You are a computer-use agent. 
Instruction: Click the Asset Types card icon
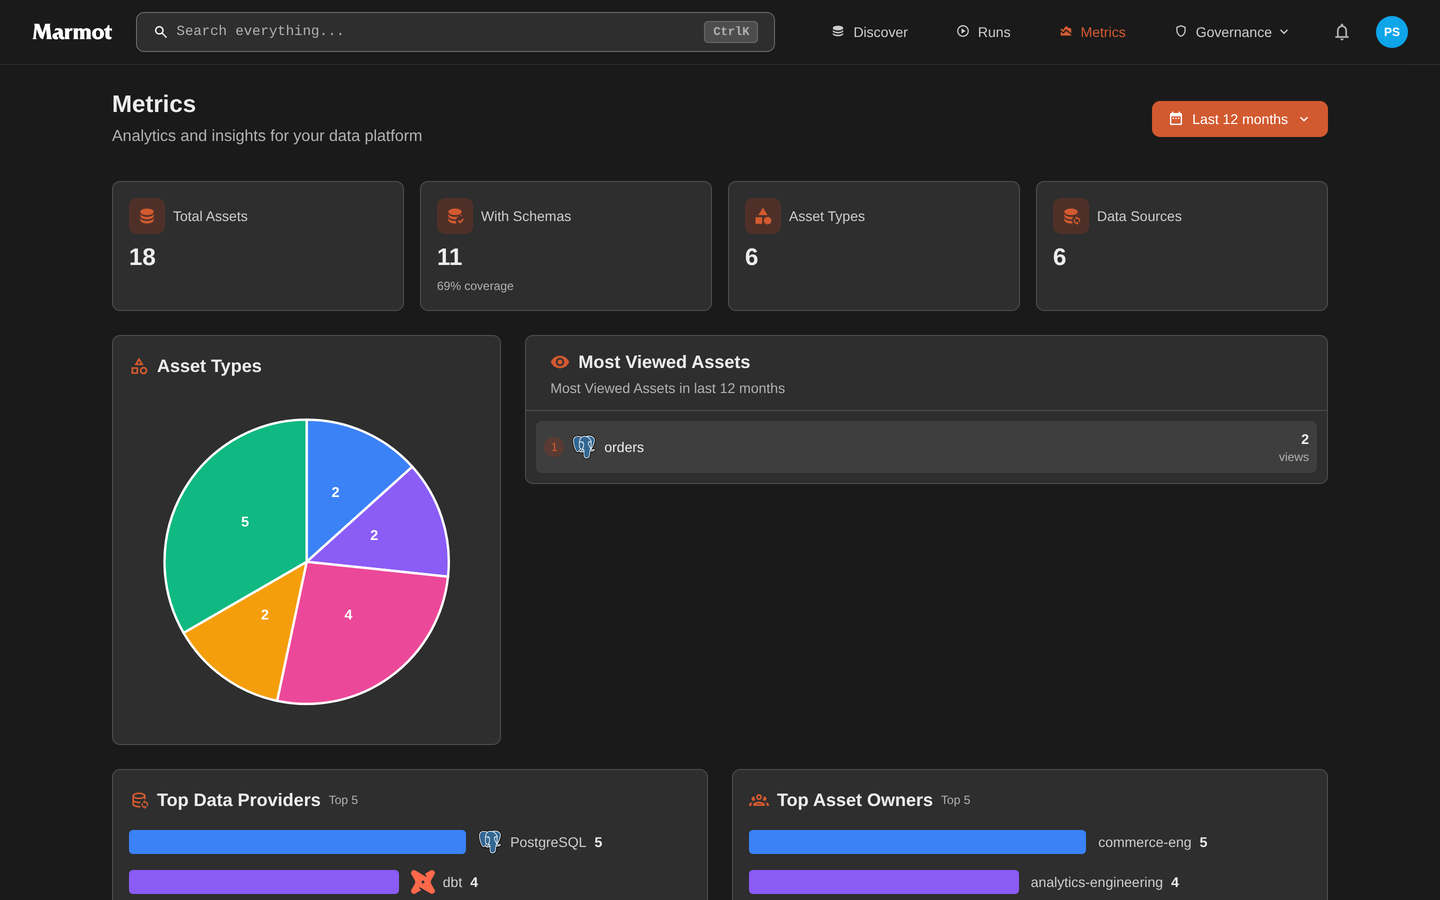point(763,216)
